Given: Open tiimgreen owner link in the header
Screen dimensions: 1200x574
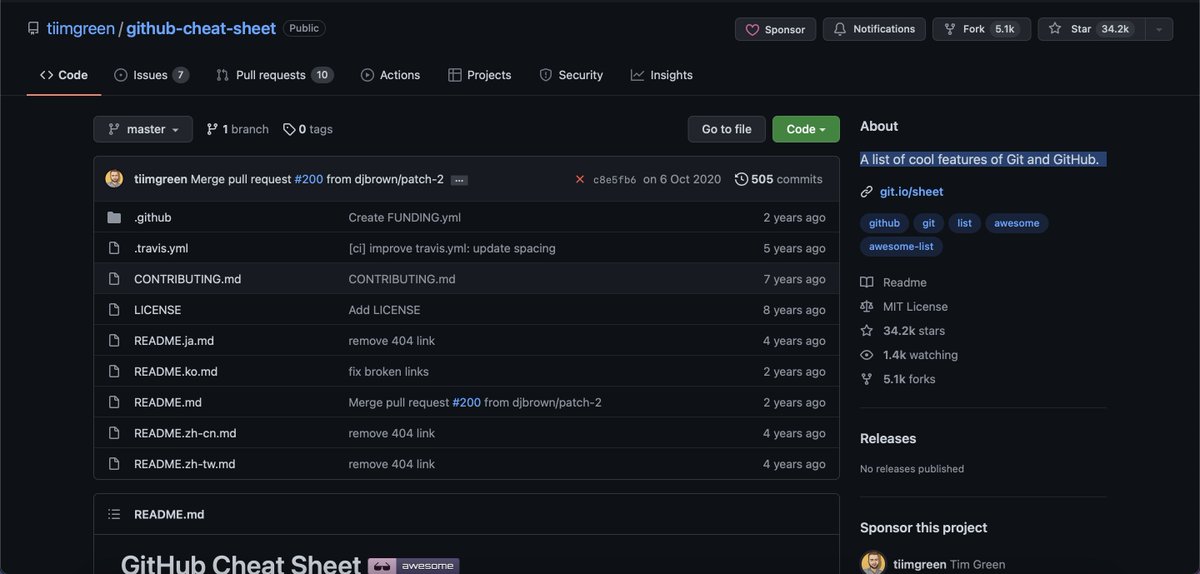Looking at the screenshot, I should 80,29.
